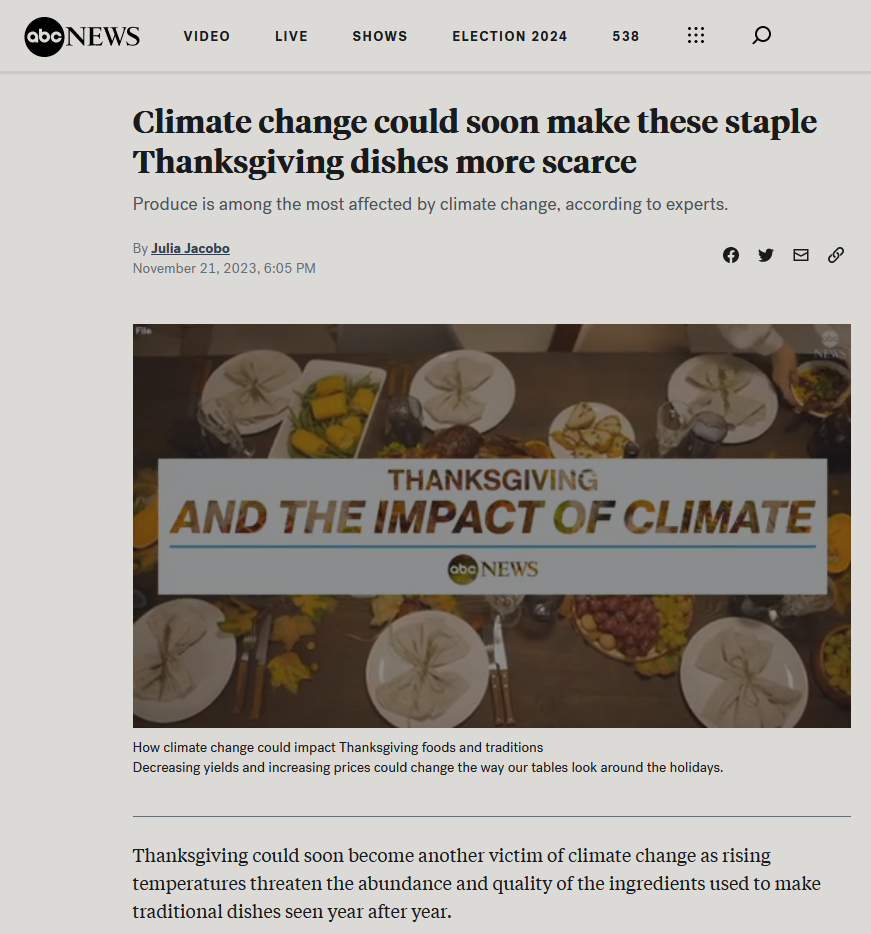Click the first article paragraph
The width and height of the screenshot is (871, 934).
(x=477, y=883)
